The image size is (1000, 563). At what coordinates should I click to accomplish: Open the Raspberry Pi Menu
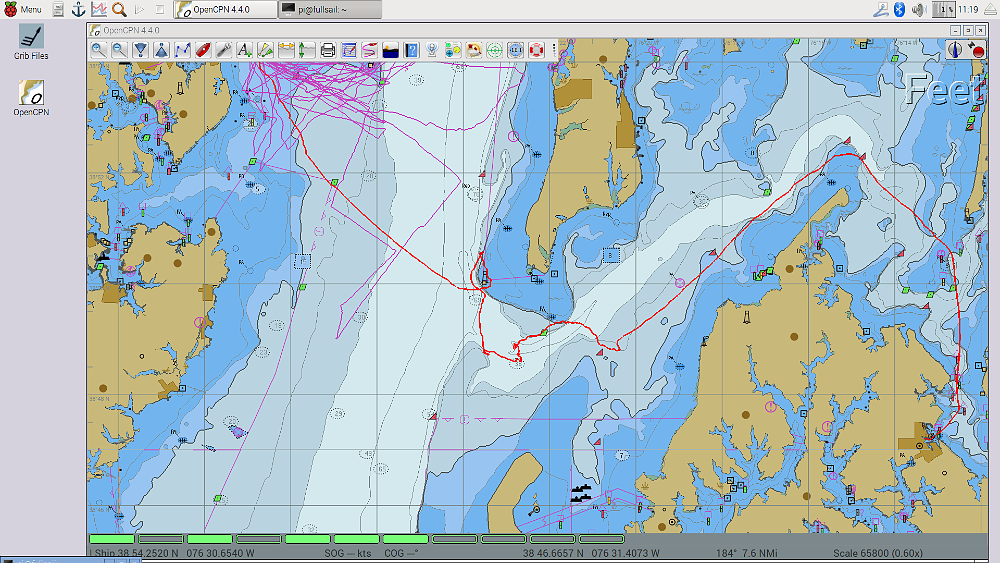click(x=23, y=9)
